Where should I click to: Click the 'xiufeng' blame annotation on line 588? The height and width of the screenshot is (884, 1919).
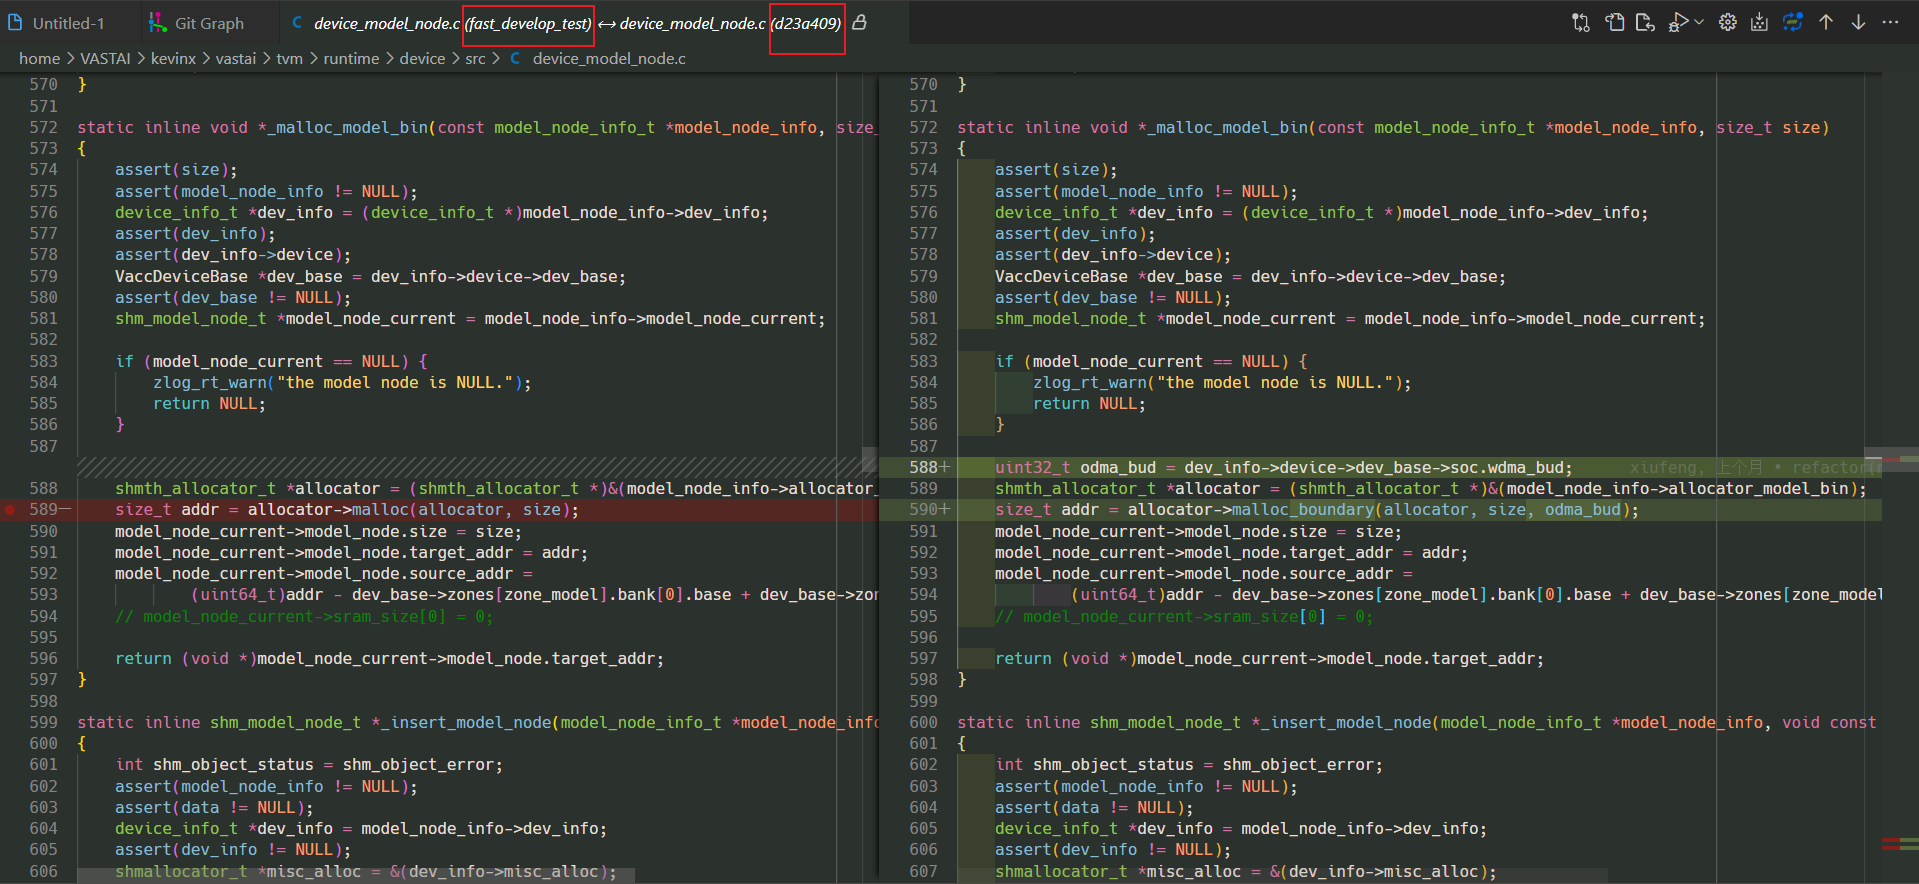pos(1756,468)
